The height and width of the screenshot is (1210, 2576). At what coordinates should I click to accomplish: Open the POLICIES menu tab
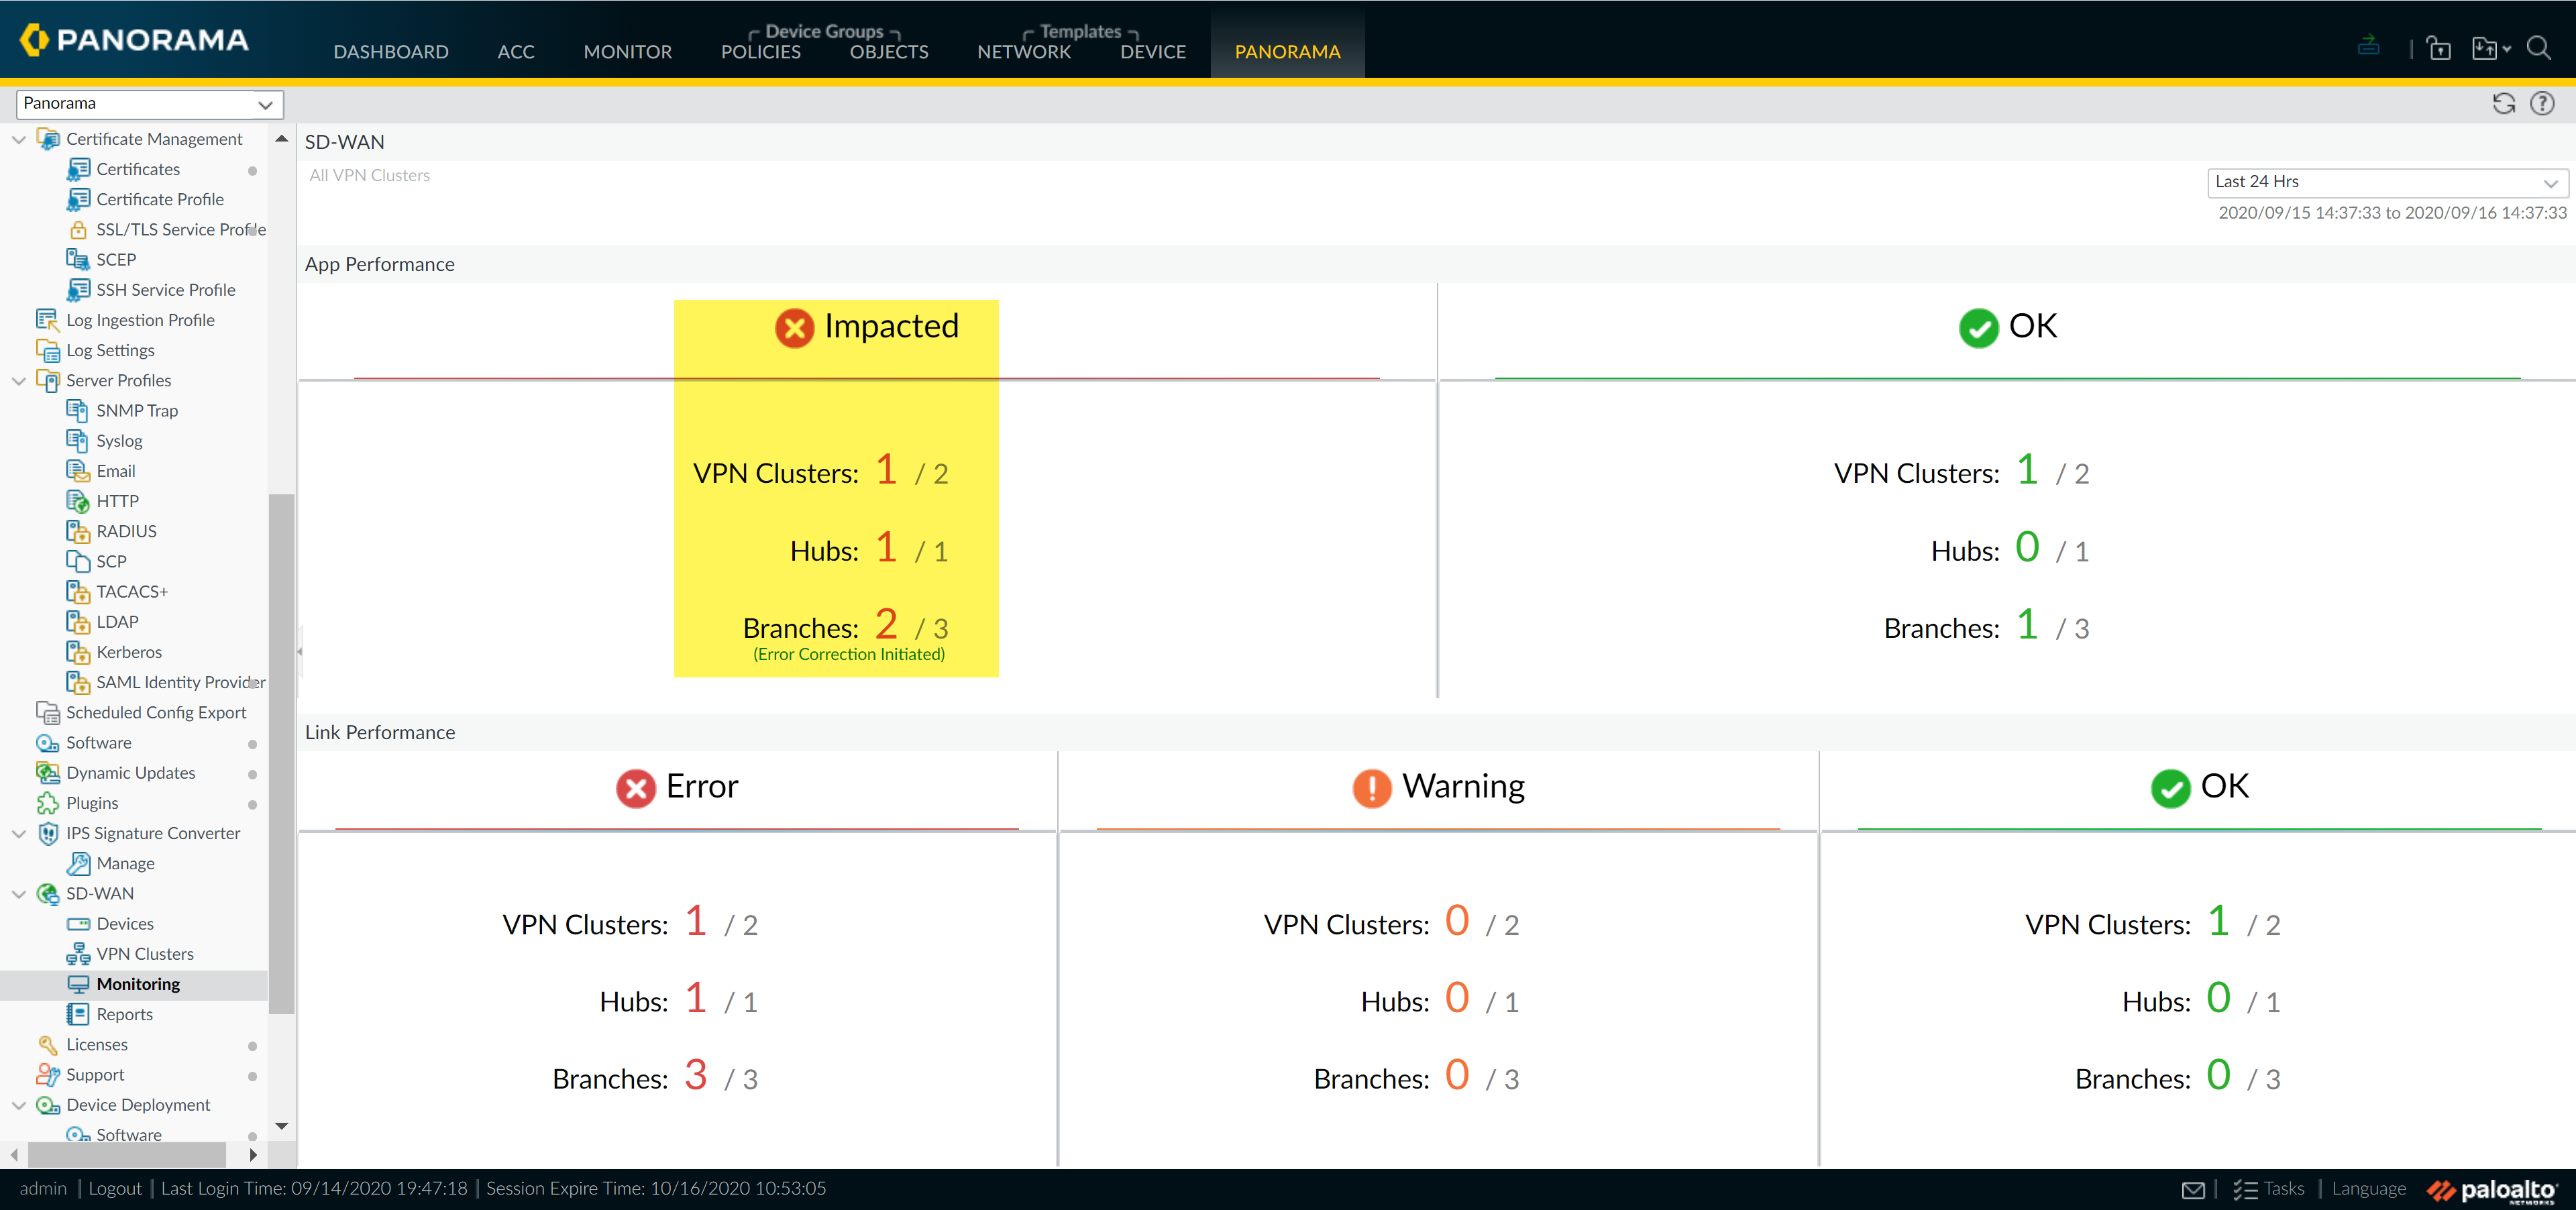click(760, 51)
